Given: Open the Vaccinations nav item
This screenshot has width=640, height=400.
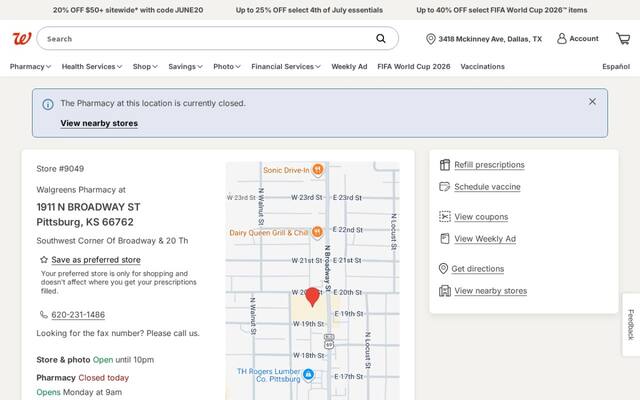Looking at the screenshot, I should [482, 67].
